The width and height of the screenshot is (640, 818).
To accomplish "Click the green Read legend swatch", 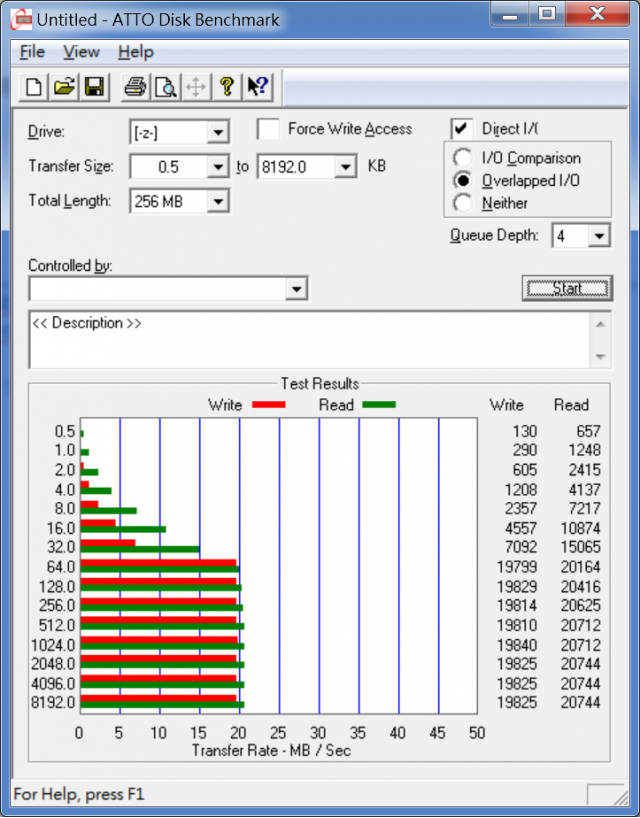I will pos(379,404).
